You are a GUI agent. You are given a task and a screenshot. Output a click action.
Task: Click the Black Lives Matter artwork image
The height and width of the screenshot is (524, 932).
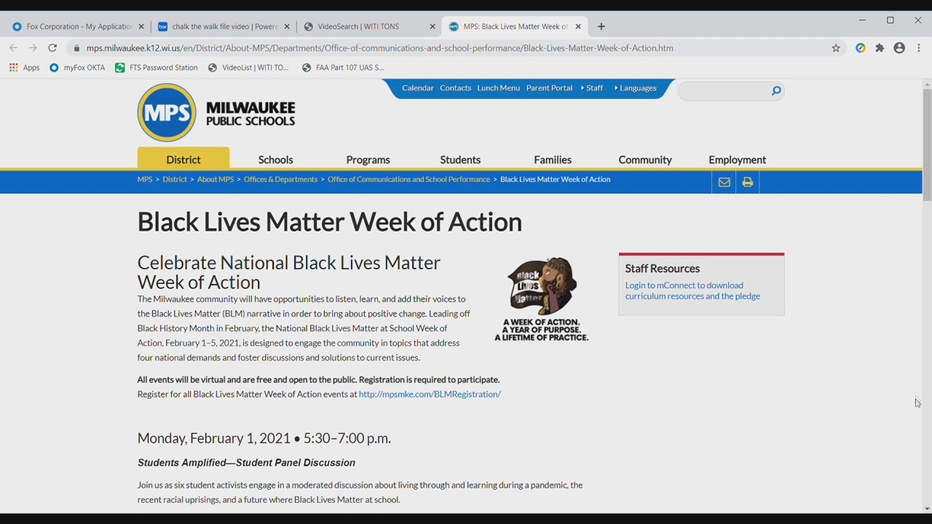(541, 298)
